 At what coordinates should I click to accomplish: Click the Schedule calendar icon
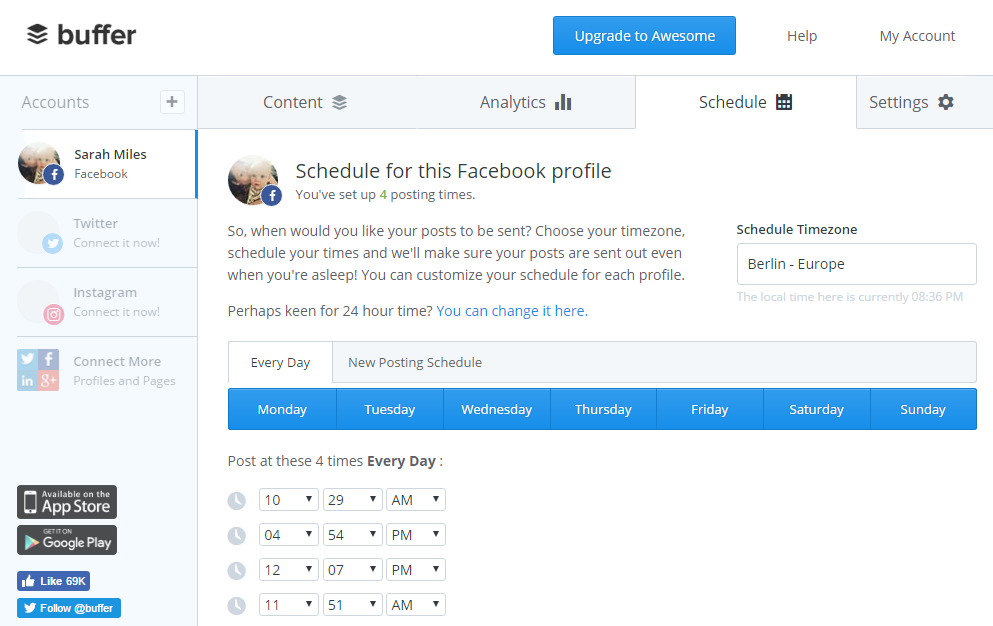click(x=784, y=101)
